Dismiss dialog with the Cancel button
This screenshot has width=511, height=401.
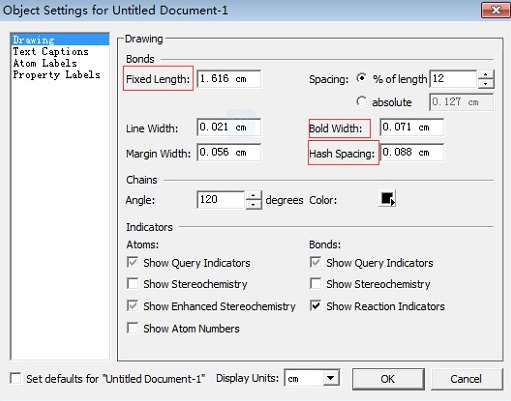pos(466,379)
